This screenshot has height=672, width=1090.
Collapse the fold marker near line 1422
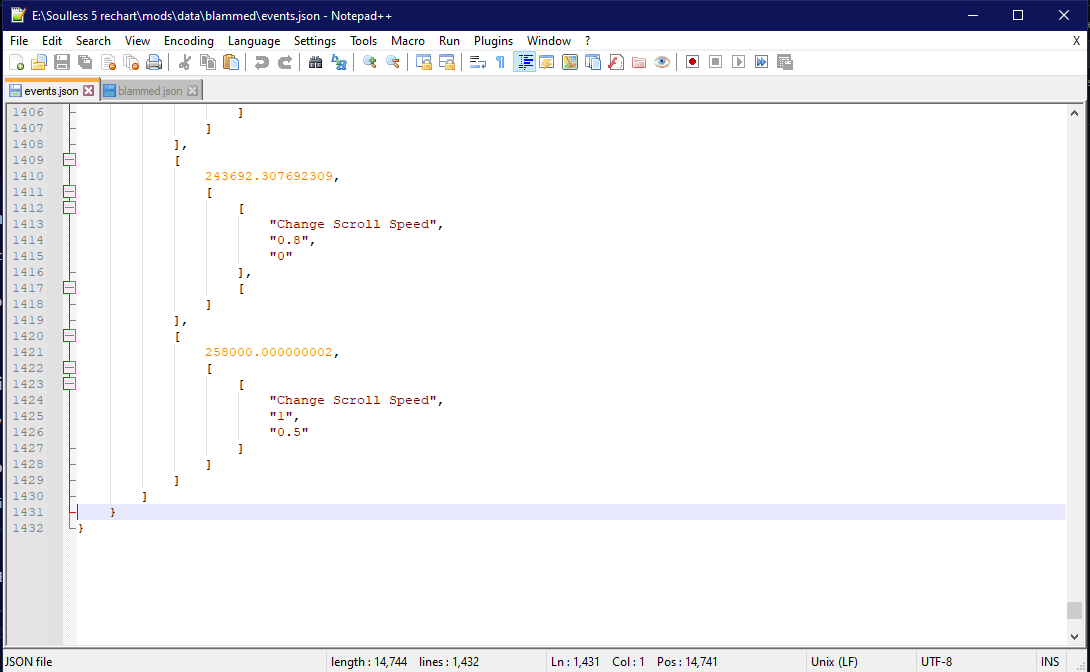tap(69, 368)
